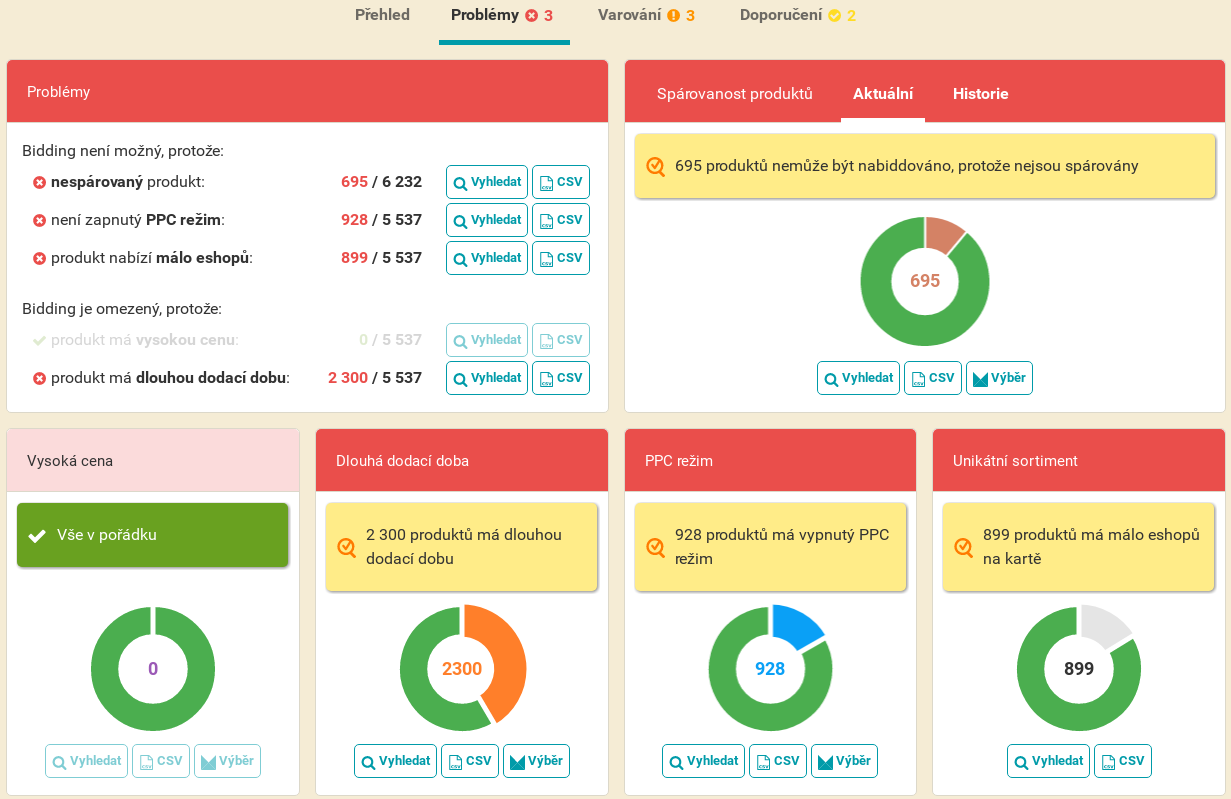1231x799 pixels.
Task: Click the green Vše v pořádku banner
Action: [153, 535]
